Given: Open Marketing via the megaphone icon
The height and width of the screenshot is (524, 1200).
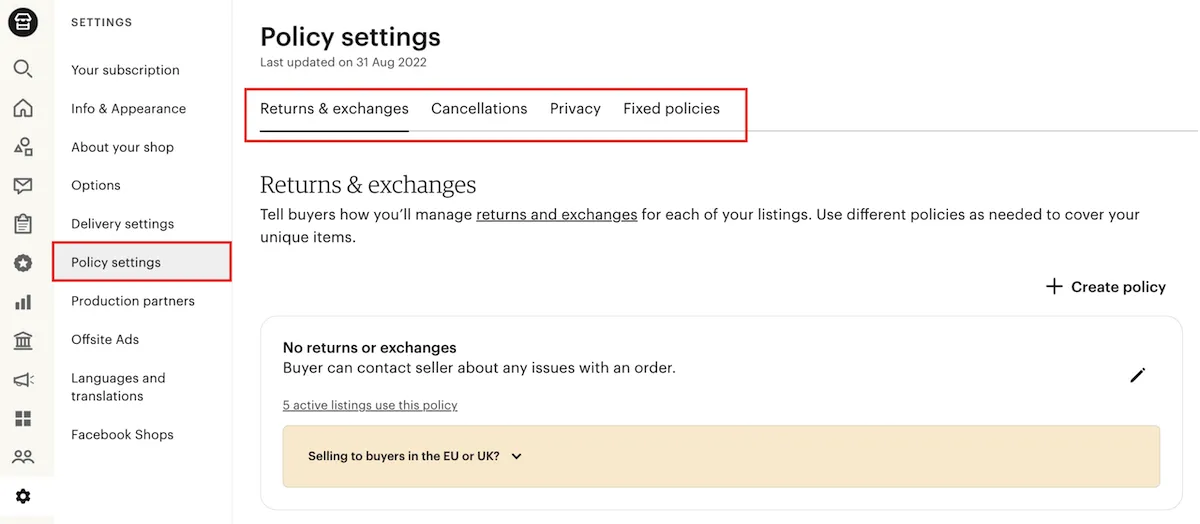Looking at the screenshot, I should (x=23, y=380).
